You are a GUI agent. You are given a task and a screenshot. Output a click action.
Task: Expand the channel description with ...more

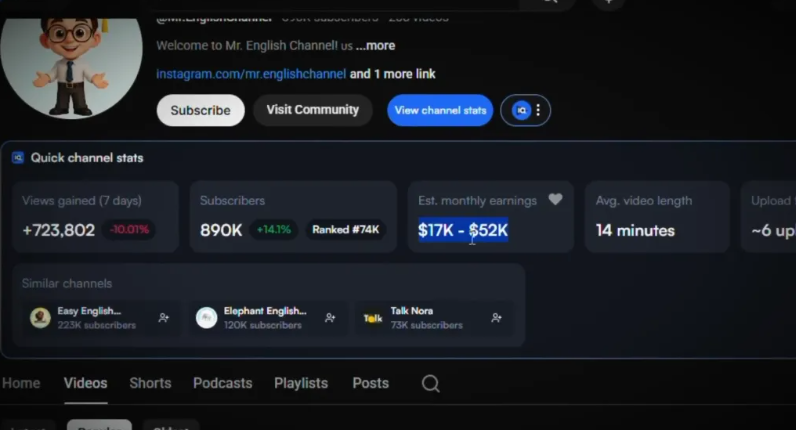point(375,46)
